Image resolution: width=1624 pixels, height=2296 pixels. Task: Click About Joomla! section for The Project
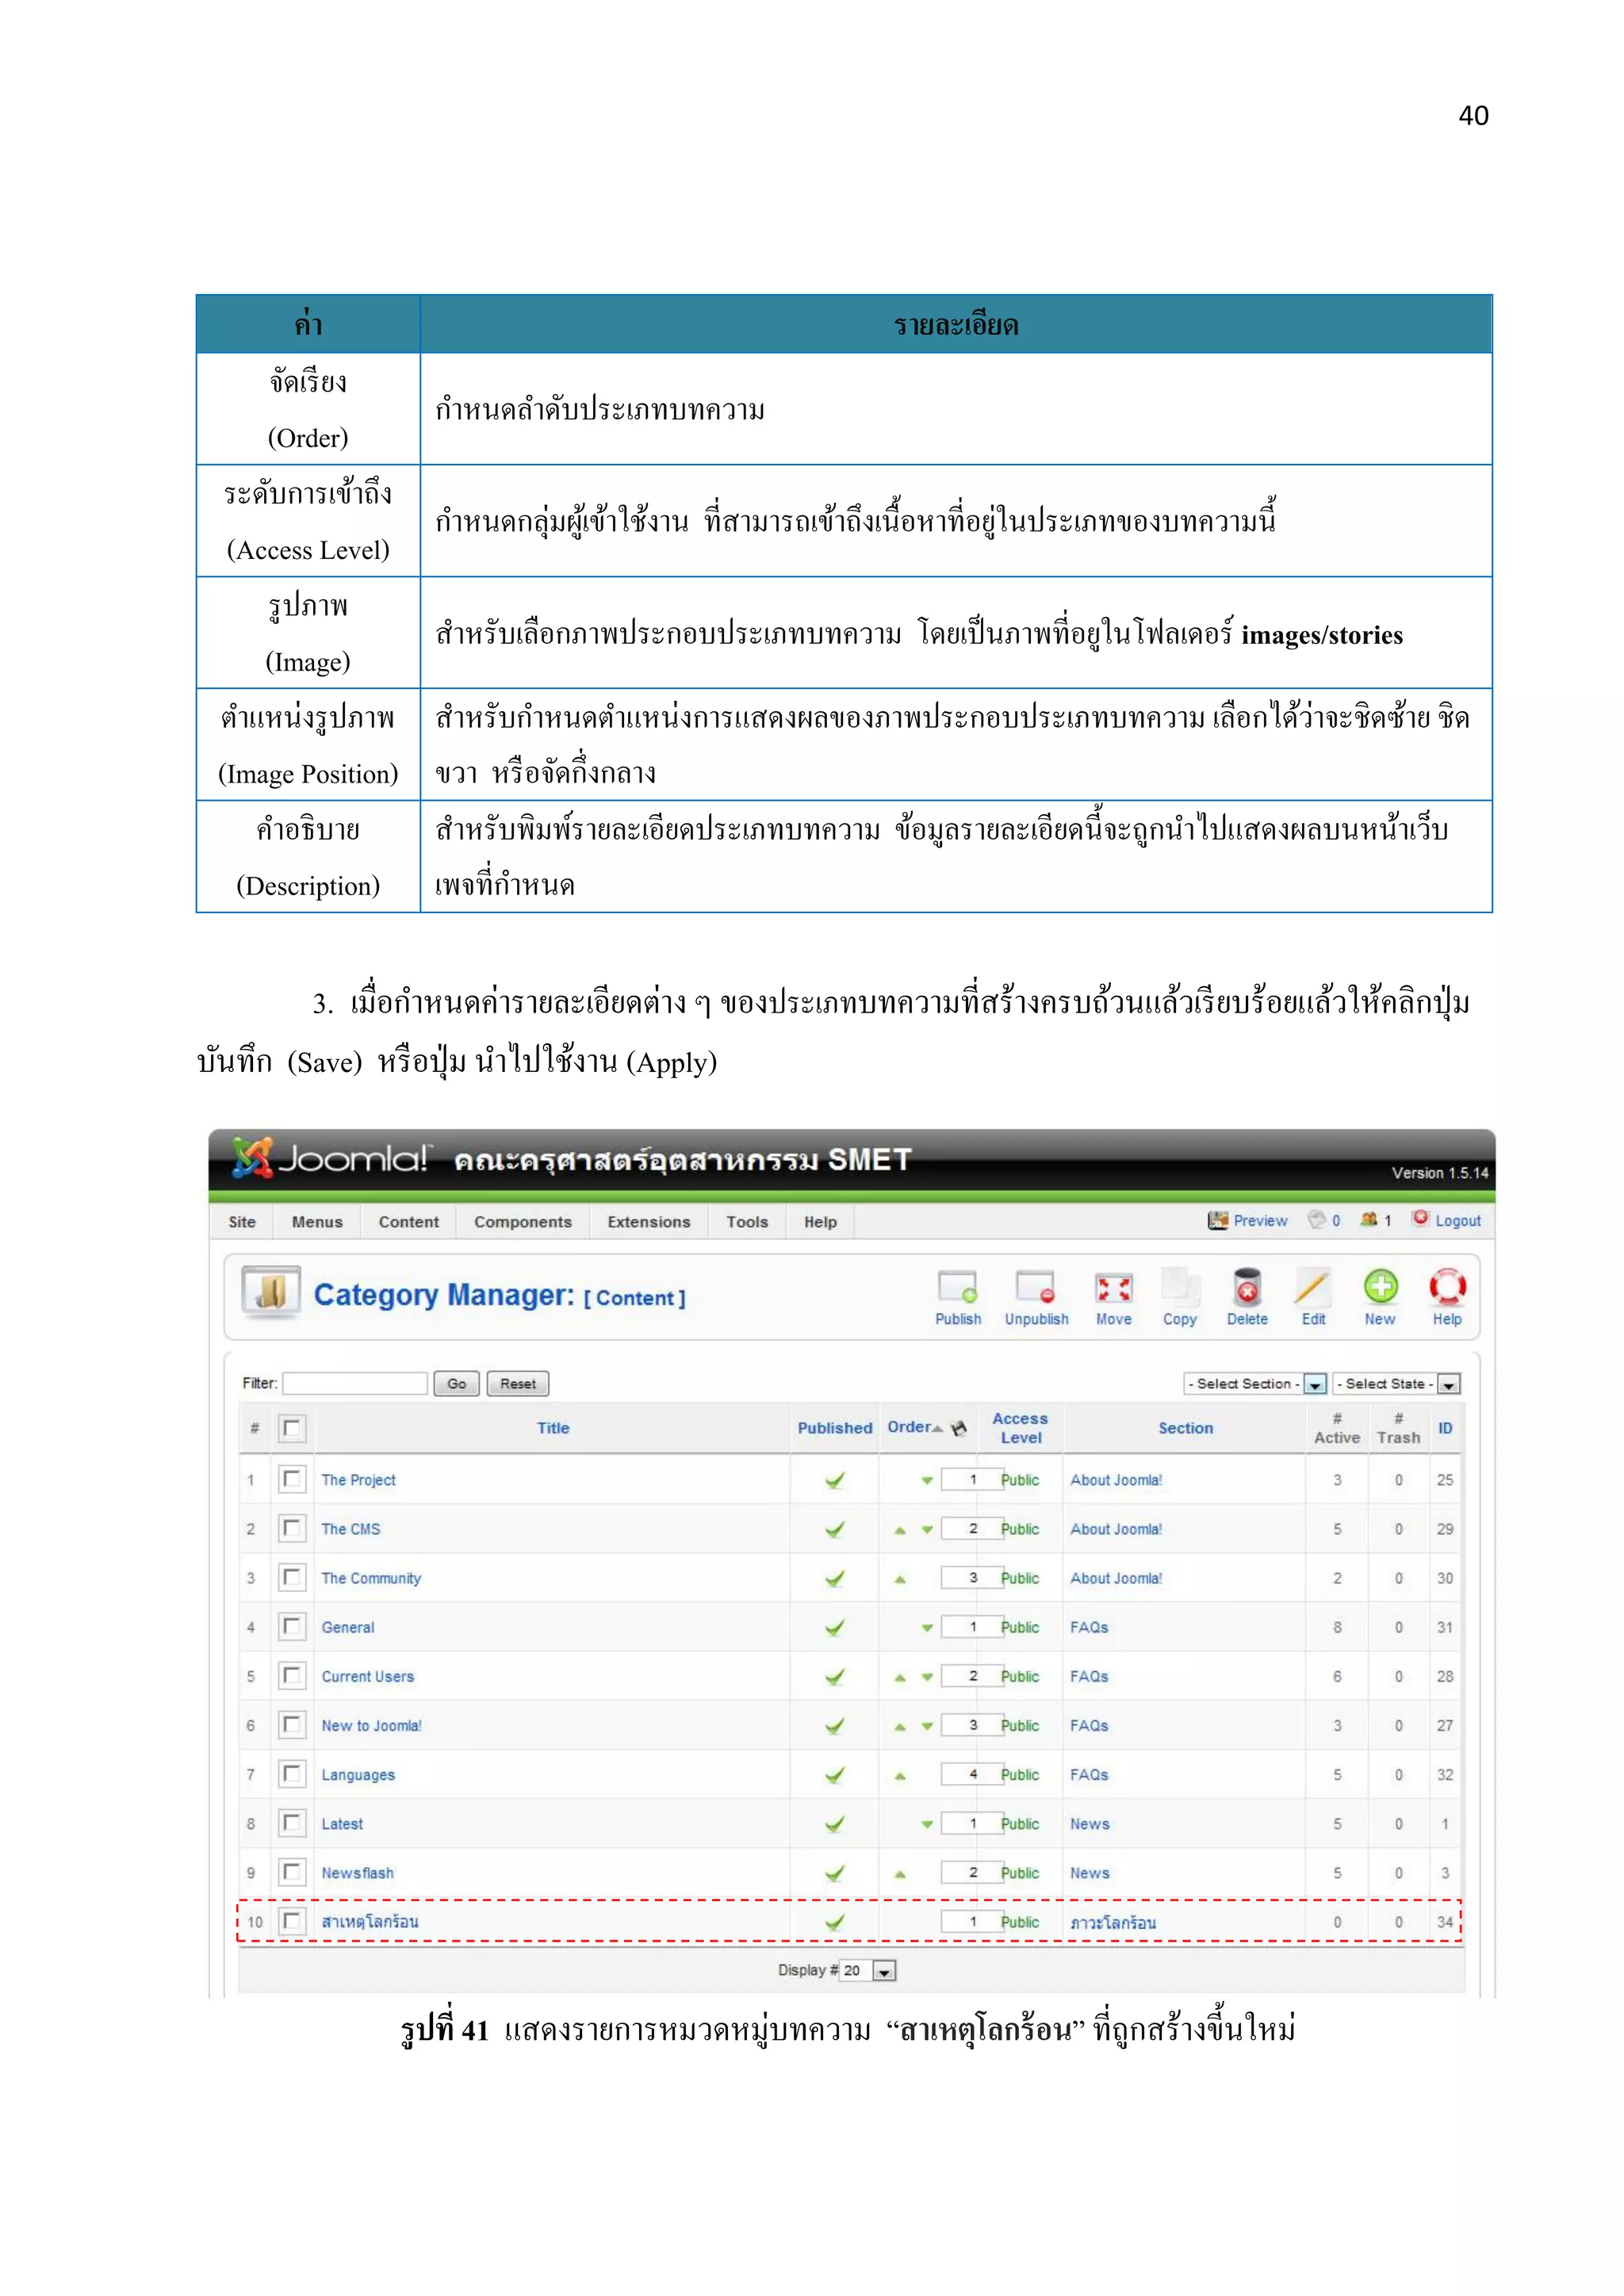click(x=1116, y=1480)
